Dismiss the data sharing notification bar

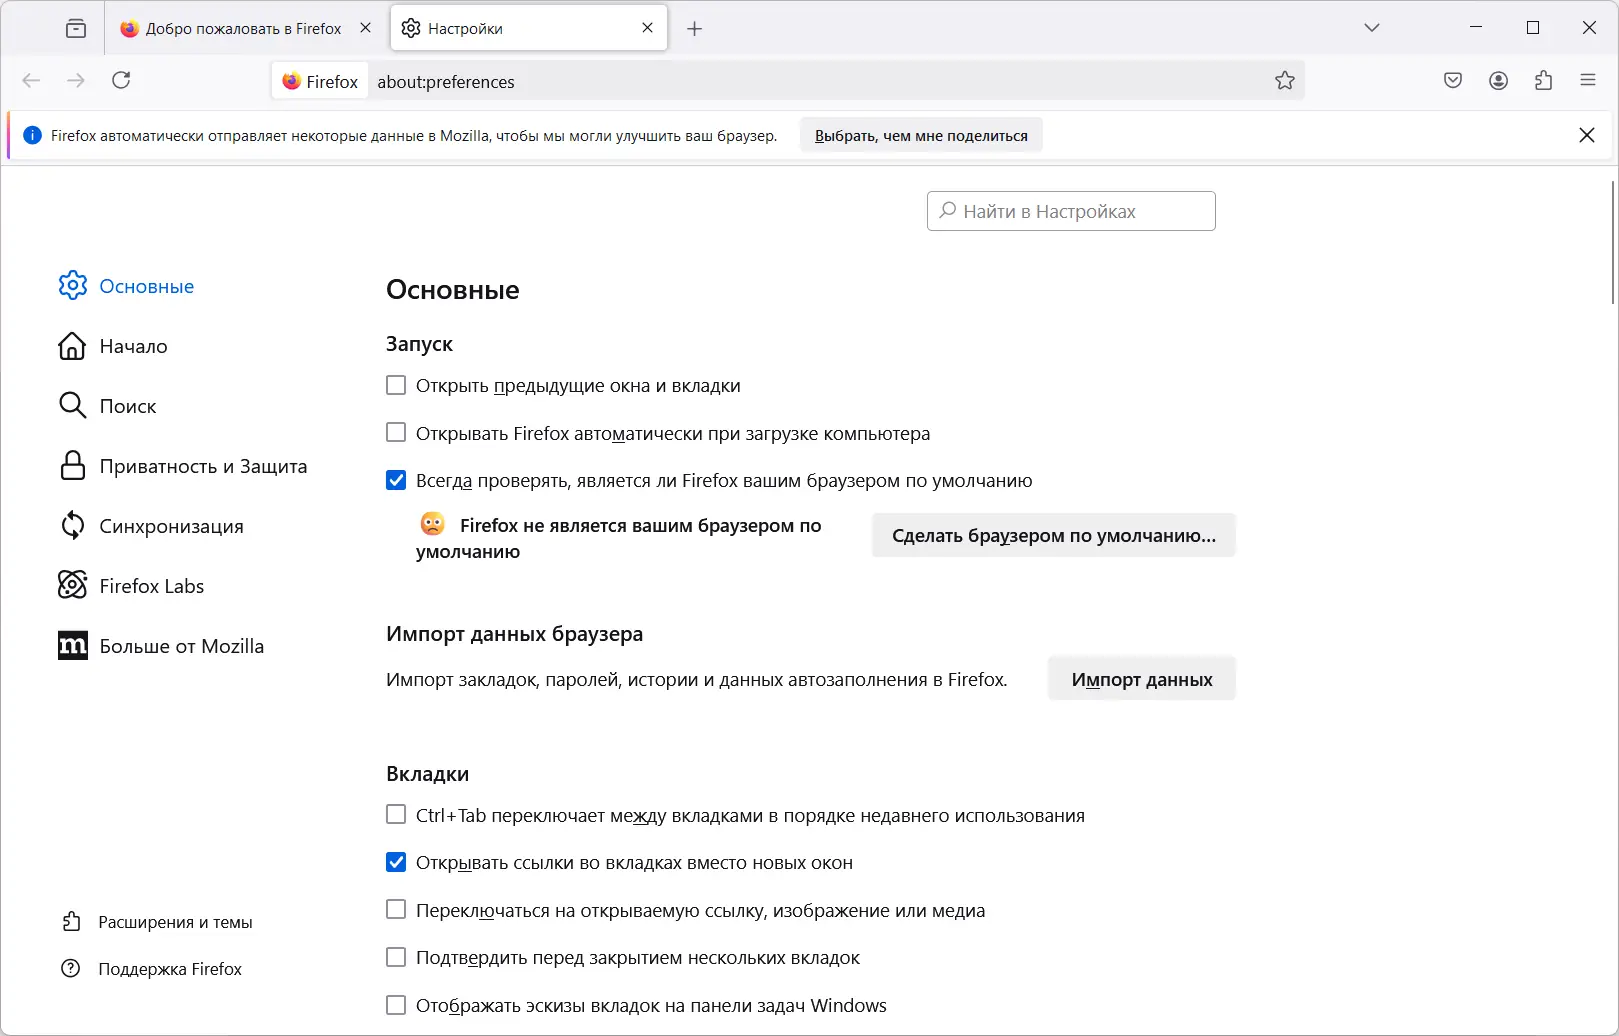point(1587,135)
